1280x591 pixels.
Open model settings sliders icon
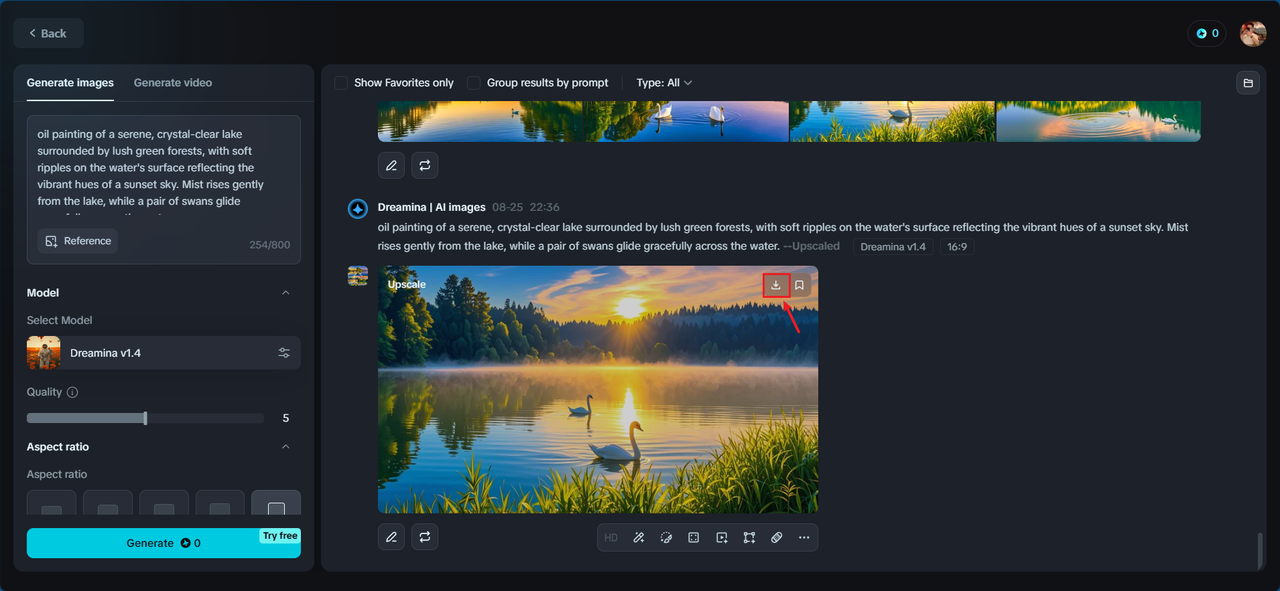pyautogui.click(x=284, y=353)
